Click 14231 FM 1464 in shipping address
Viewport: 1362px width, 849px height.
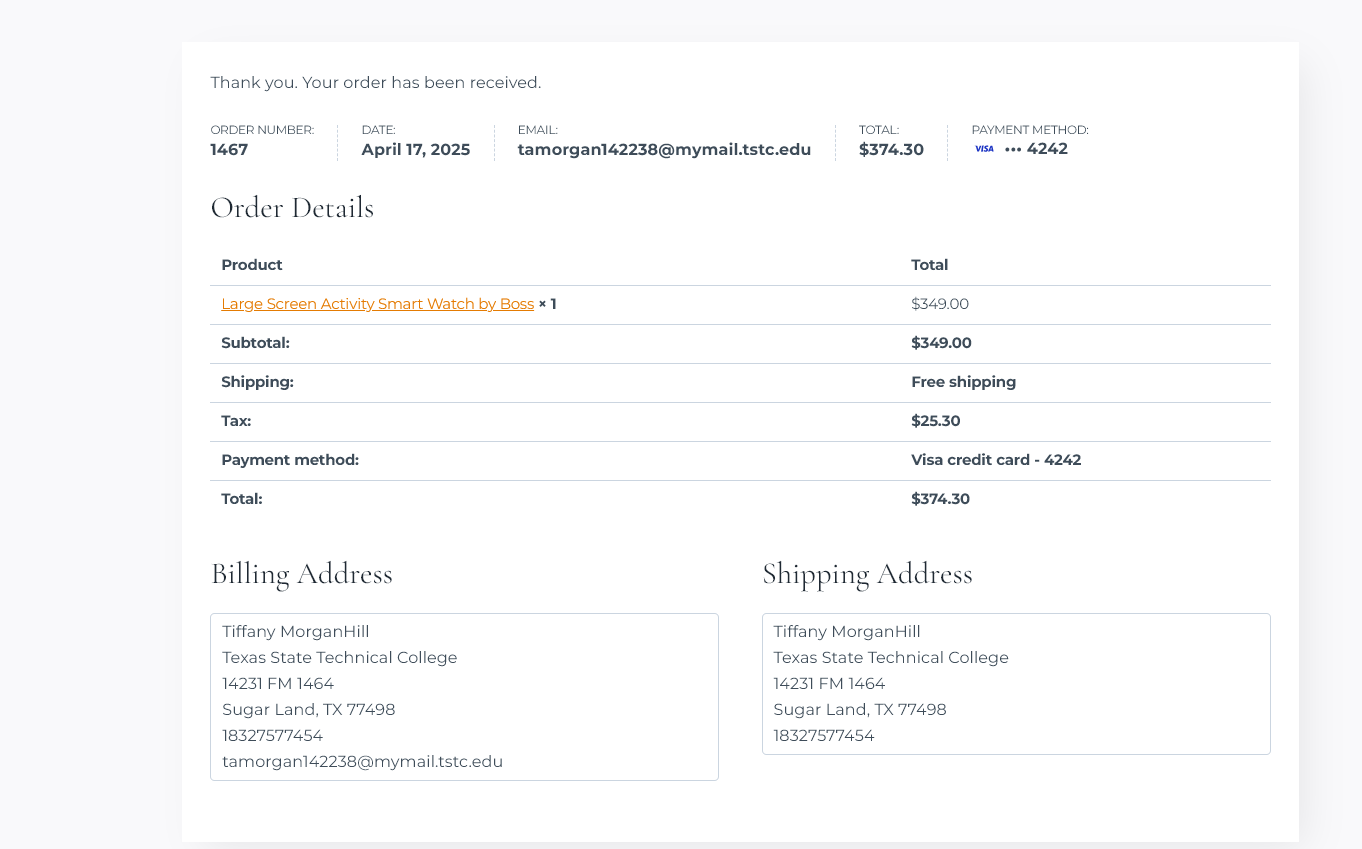[829, 684]
